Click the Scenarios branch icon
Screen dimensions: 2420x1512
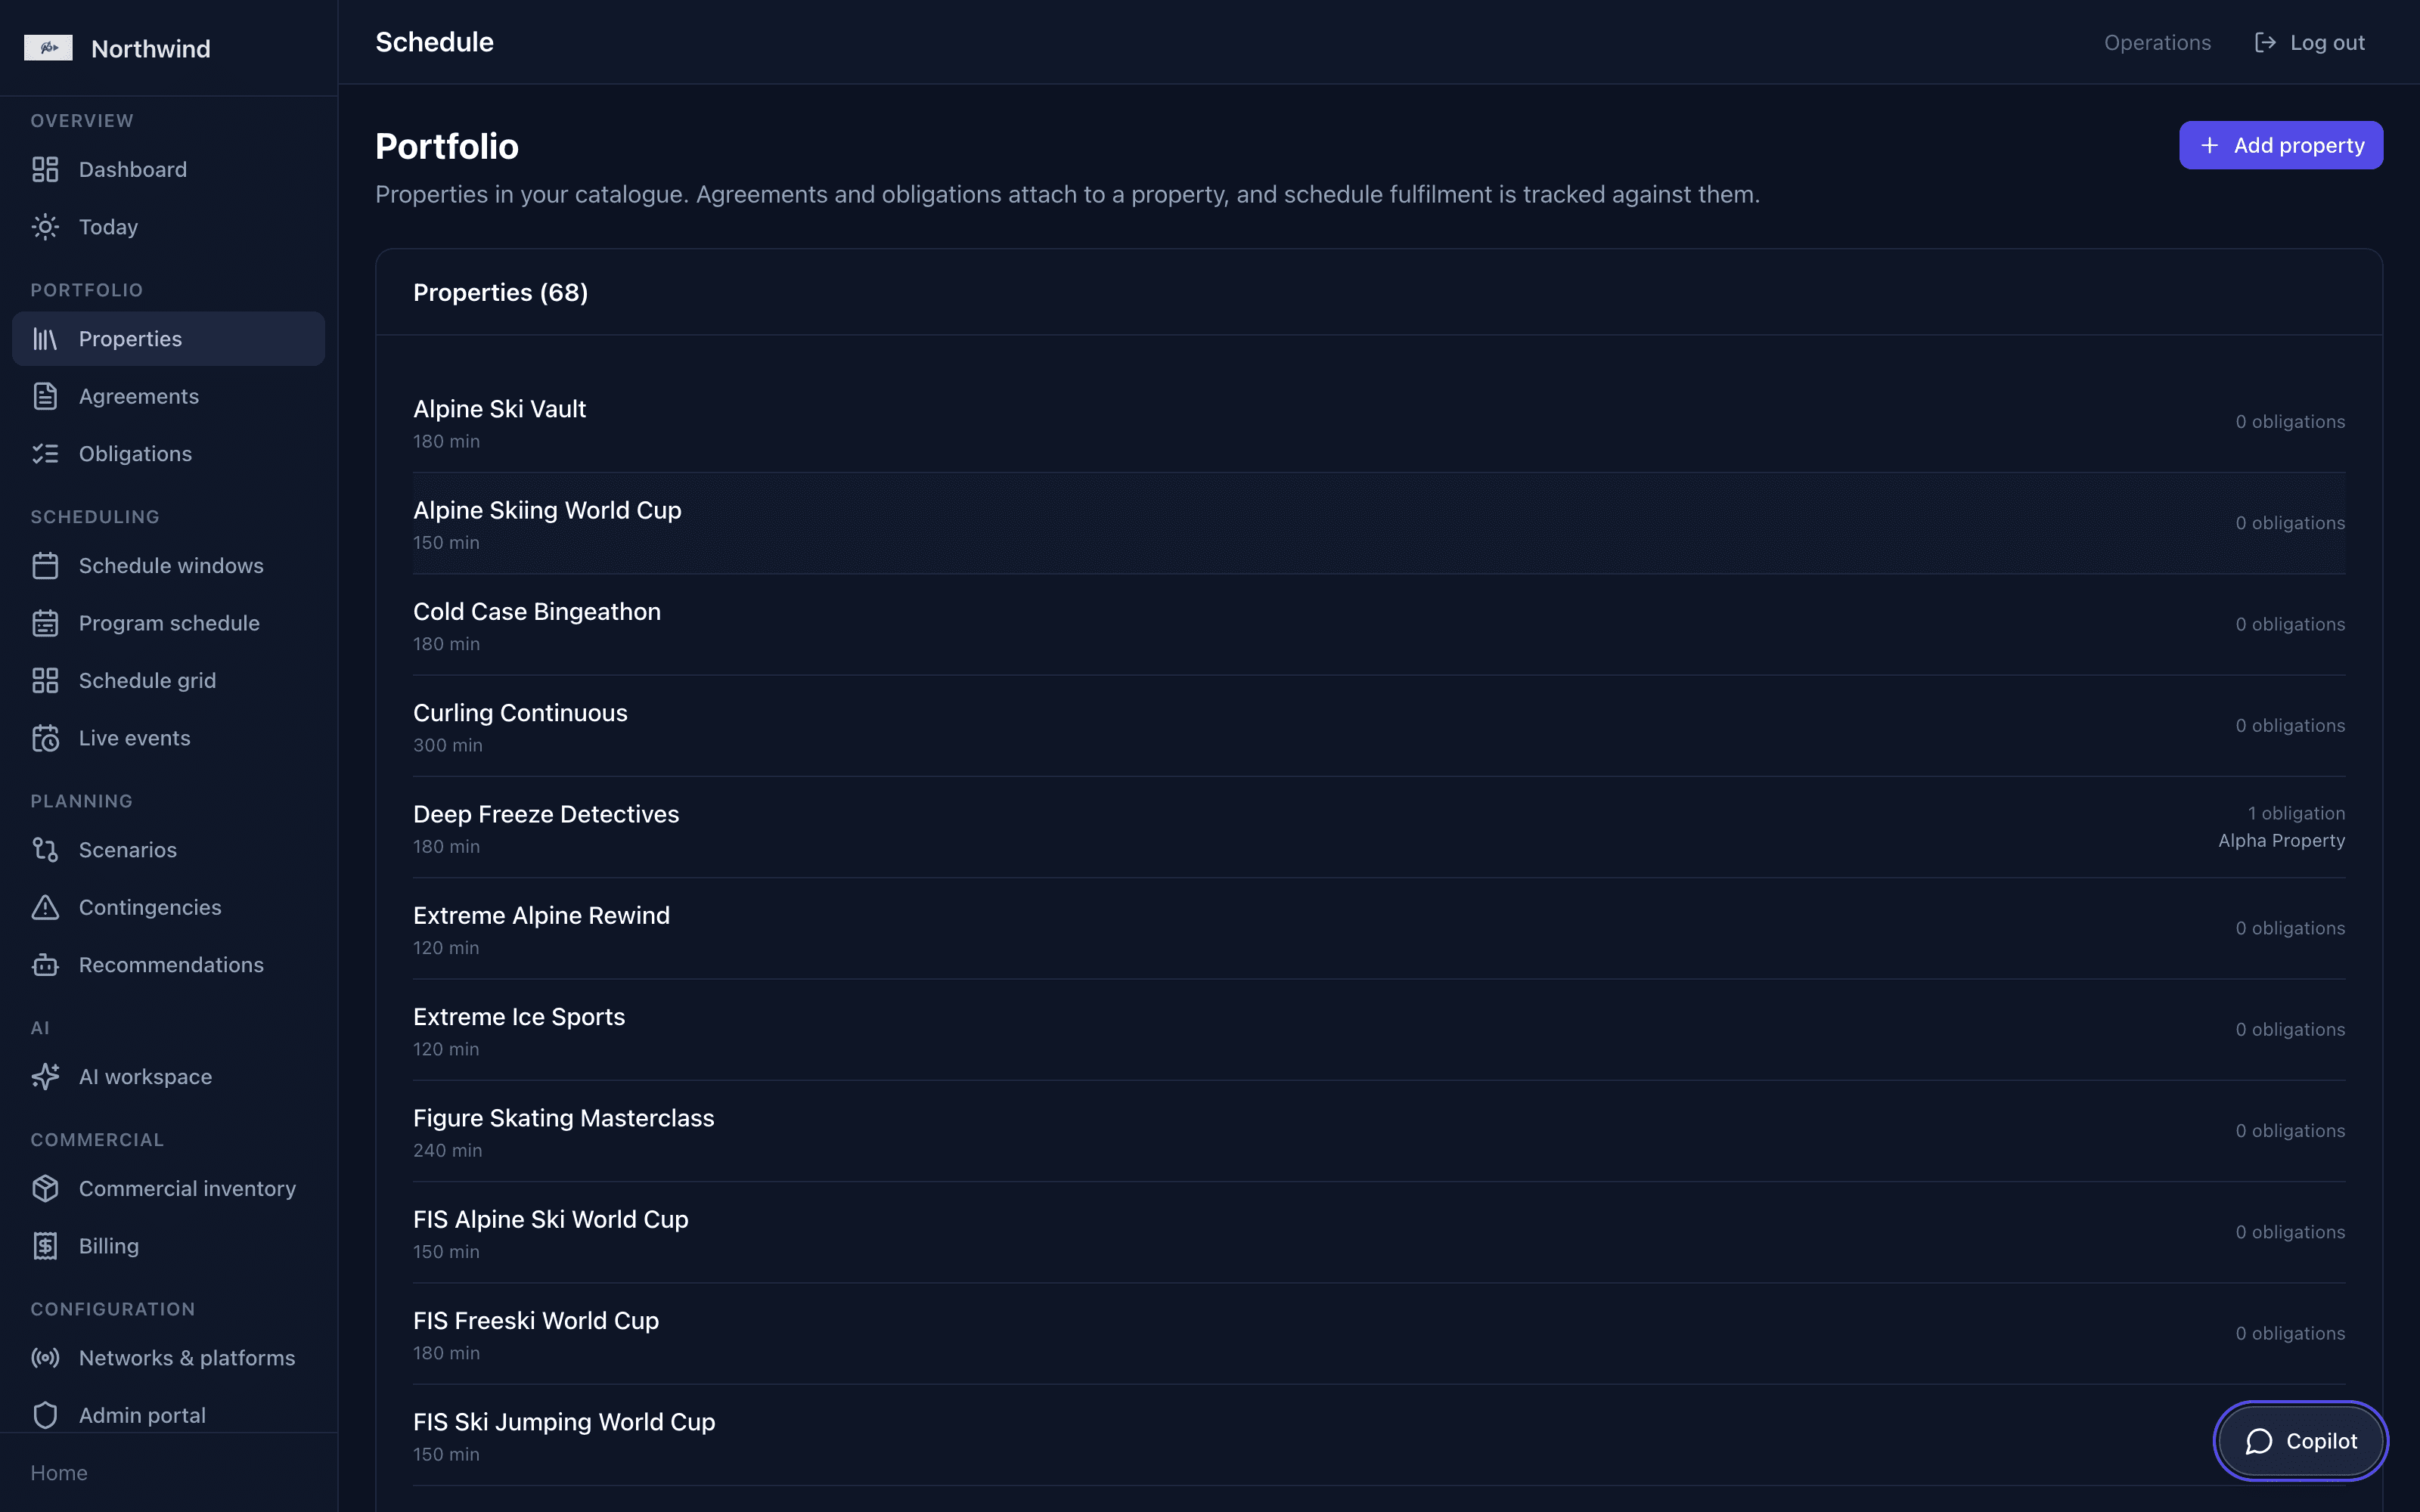click(x=45, y=850)
